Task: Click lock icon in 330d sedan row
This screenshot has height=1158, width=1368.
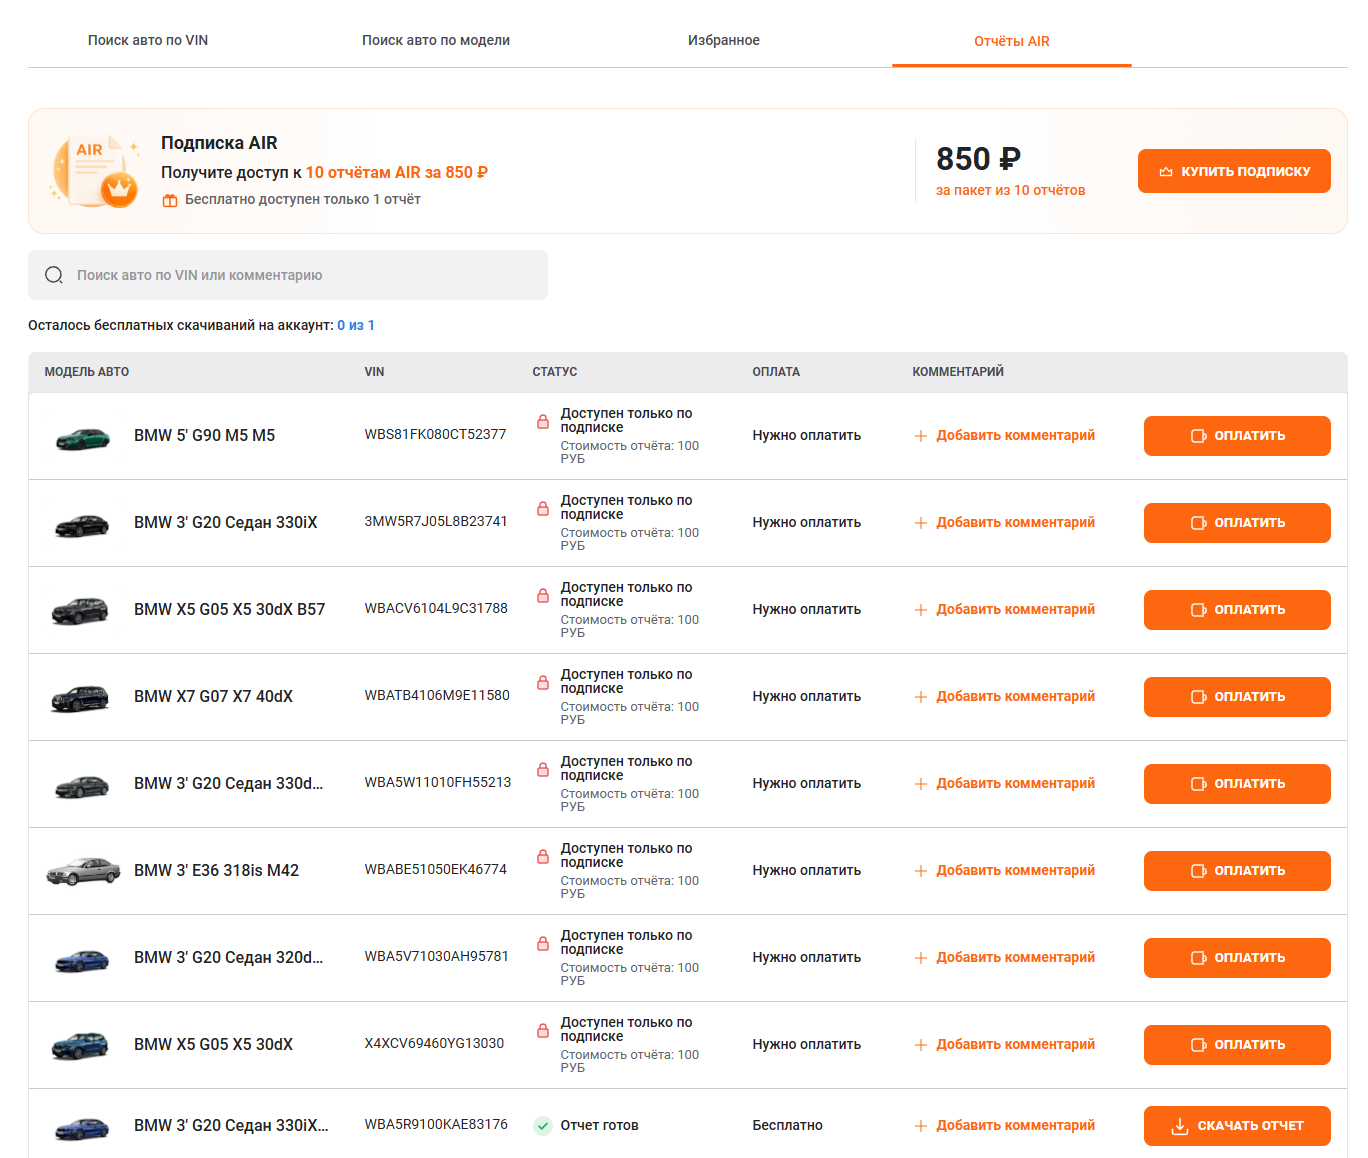Action: point(543,770)
